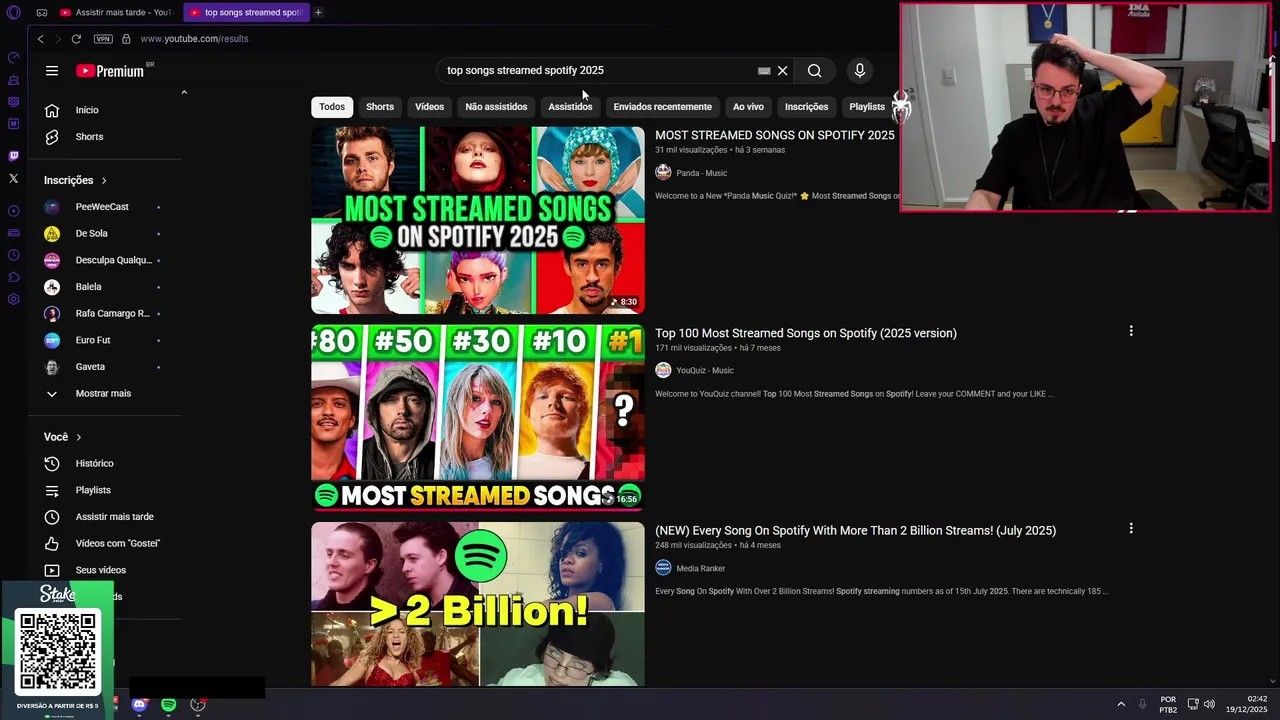
Task: Open X (Twitter) in the Opera sidebar
Action: 13,179
